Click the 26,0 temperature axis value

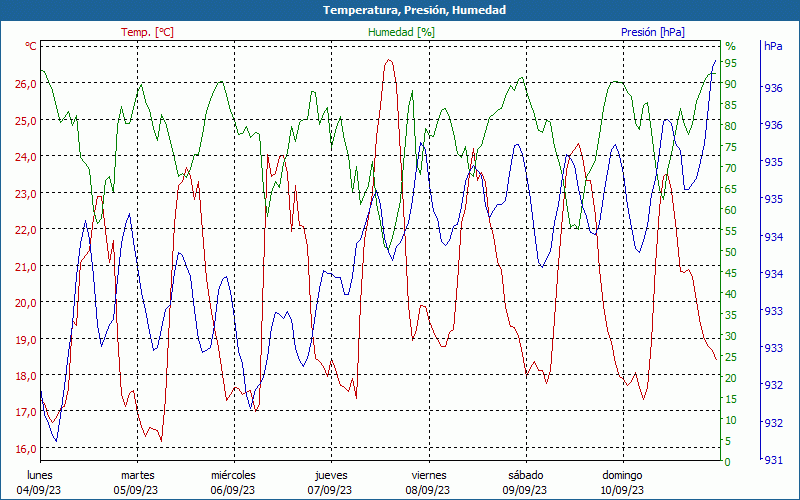pos(26,84)
